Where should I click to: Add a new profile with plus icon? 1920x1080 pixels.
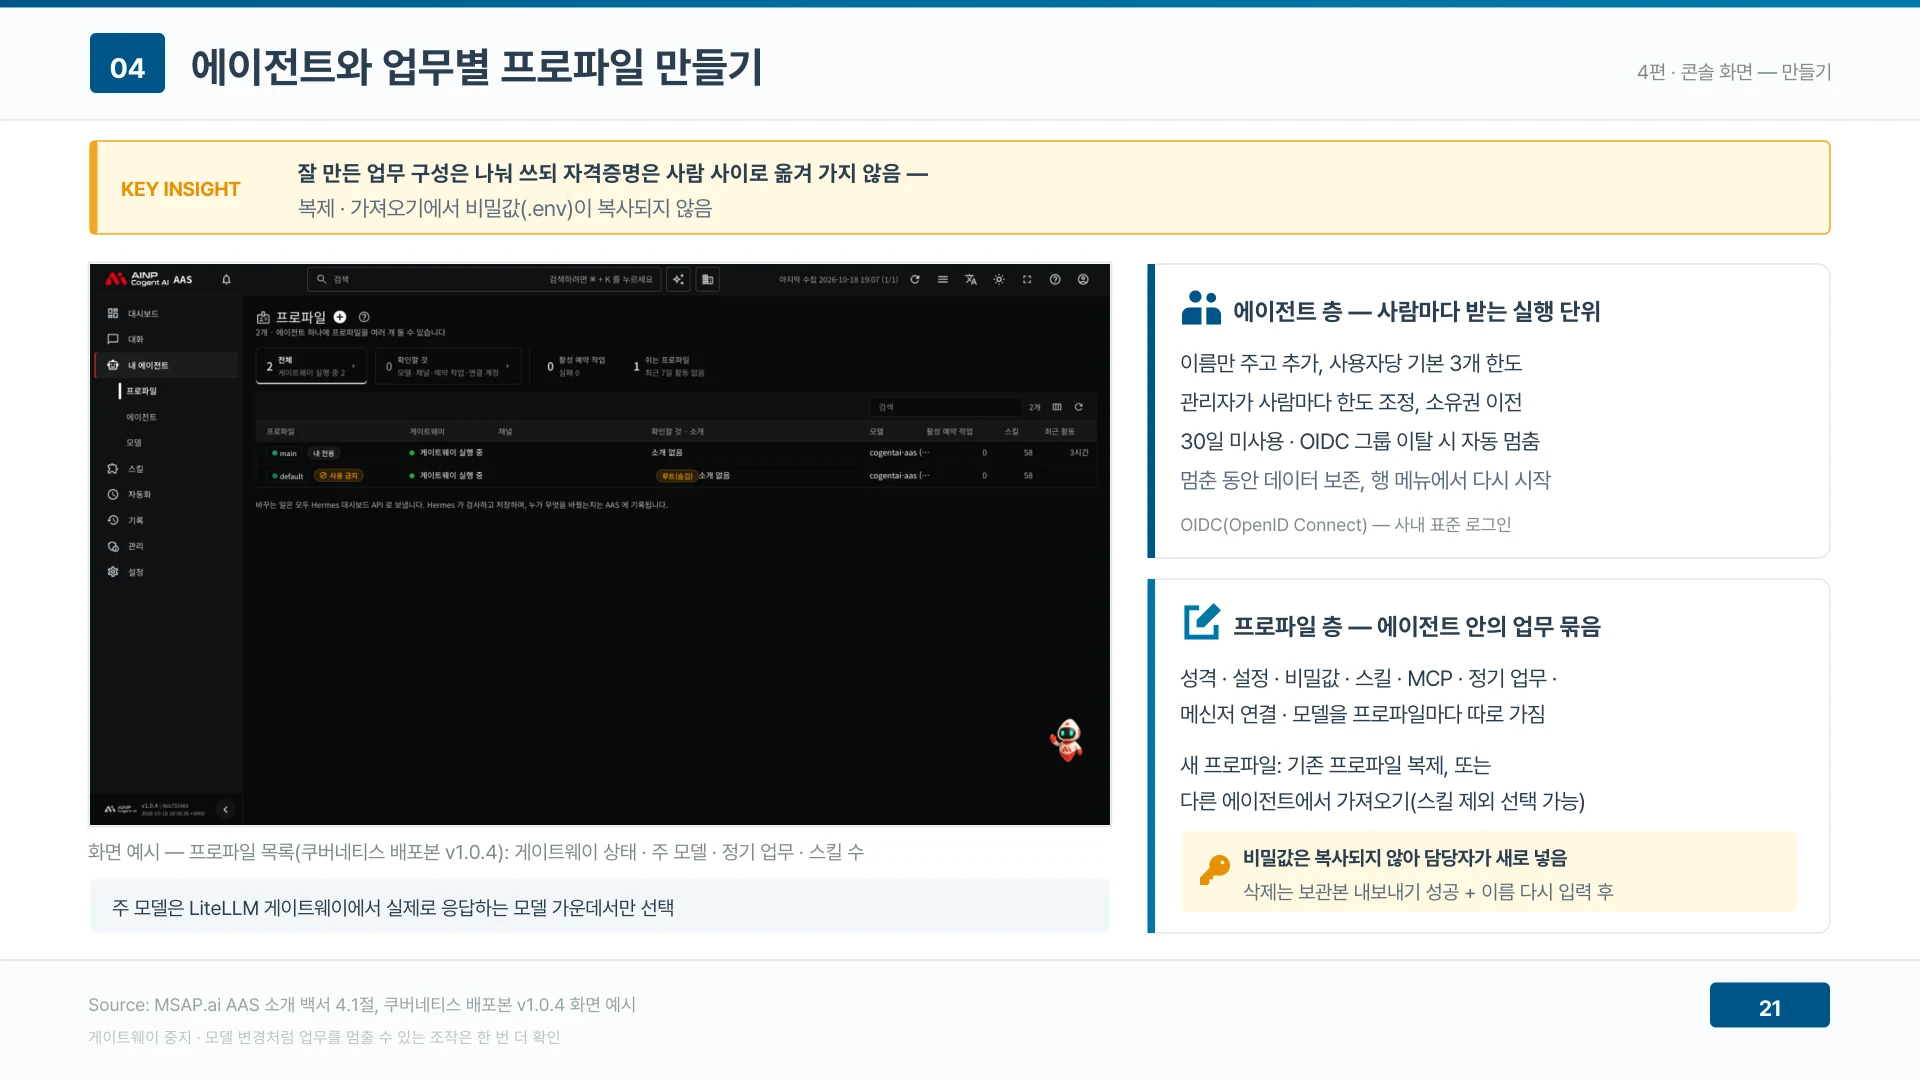340,317
